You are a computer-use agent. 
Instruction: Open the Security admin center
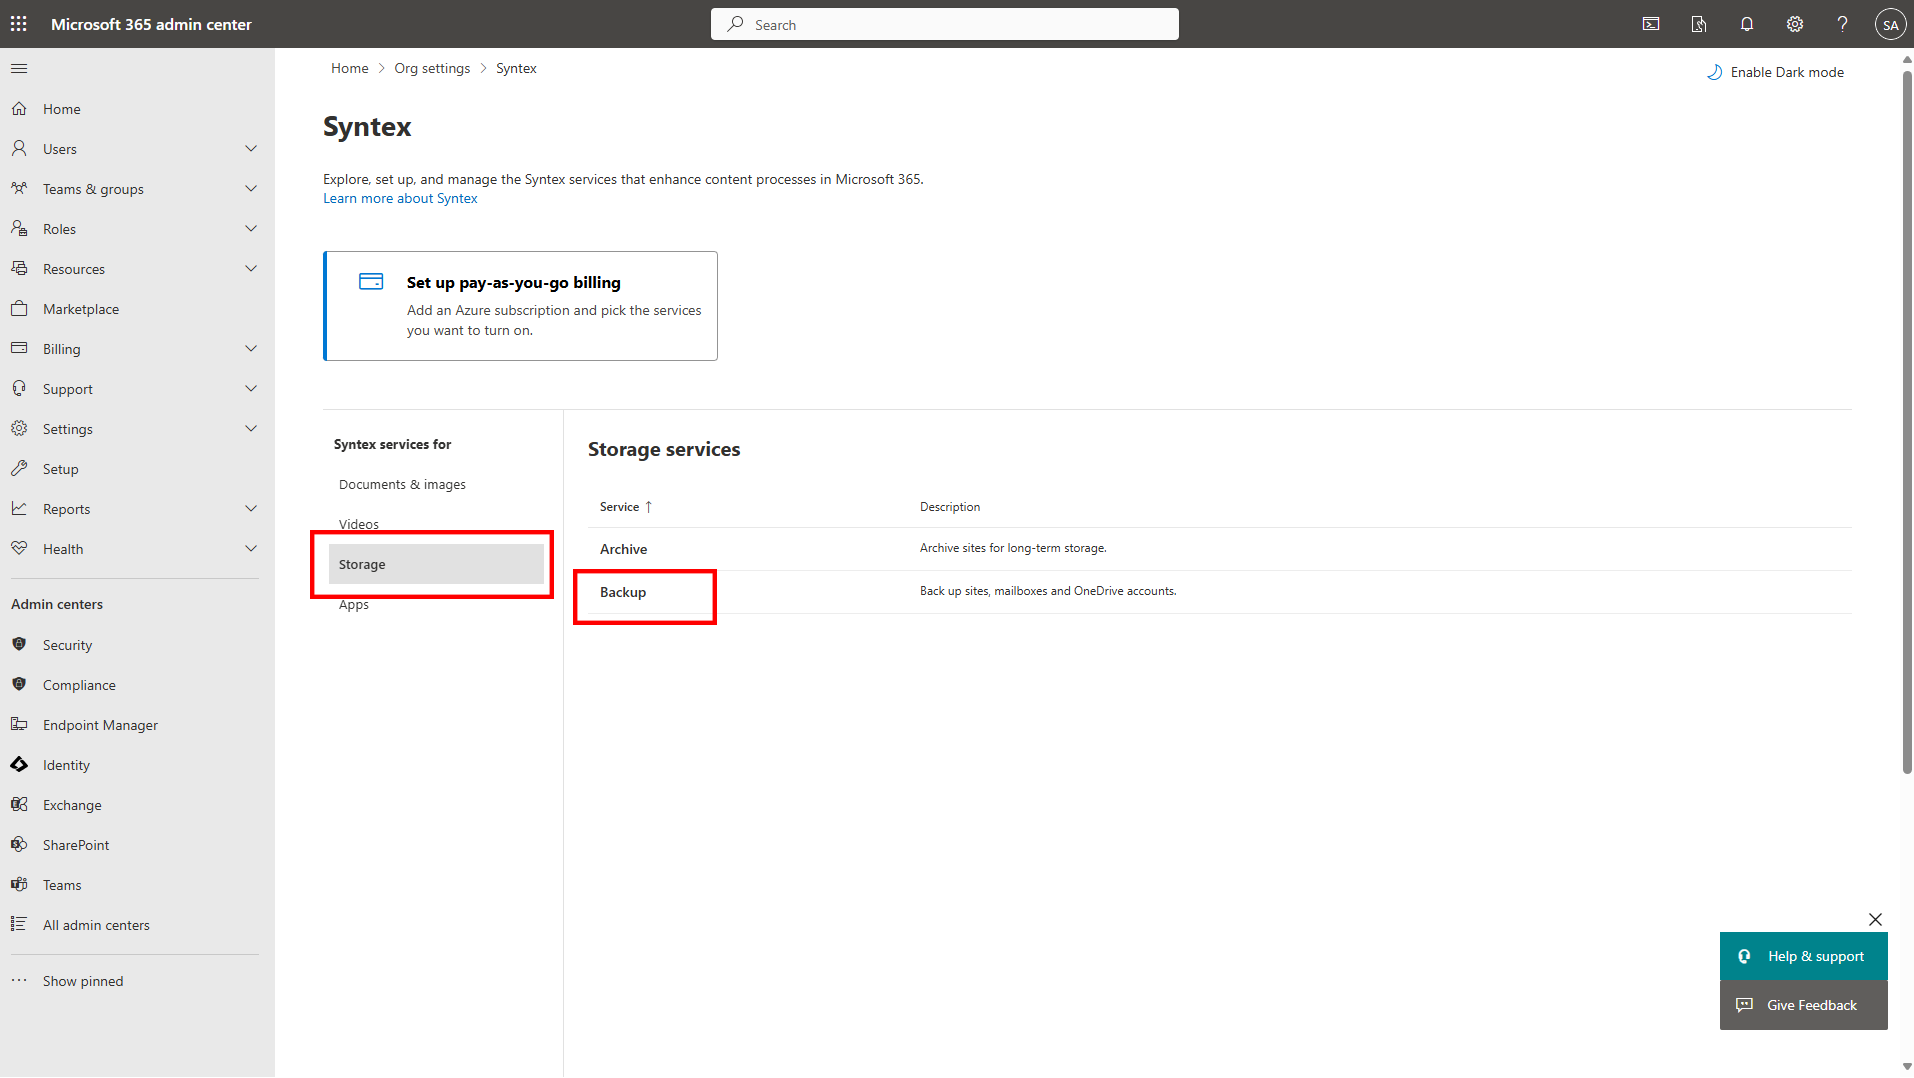(66, 644)
